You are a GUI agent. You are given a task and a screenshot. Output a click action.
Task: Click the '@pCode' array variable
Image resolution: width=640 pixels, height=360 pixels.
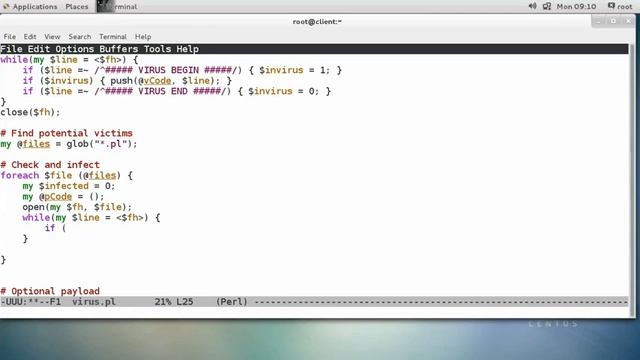click(56, 197)
